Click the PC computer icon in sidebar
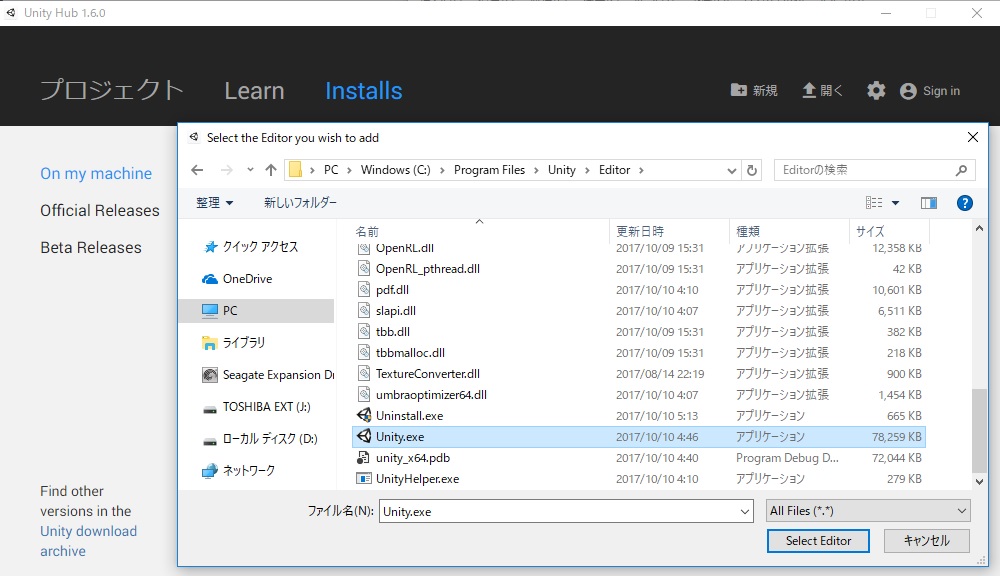This screenshot has width=1000, height=576. click(209, 311)
